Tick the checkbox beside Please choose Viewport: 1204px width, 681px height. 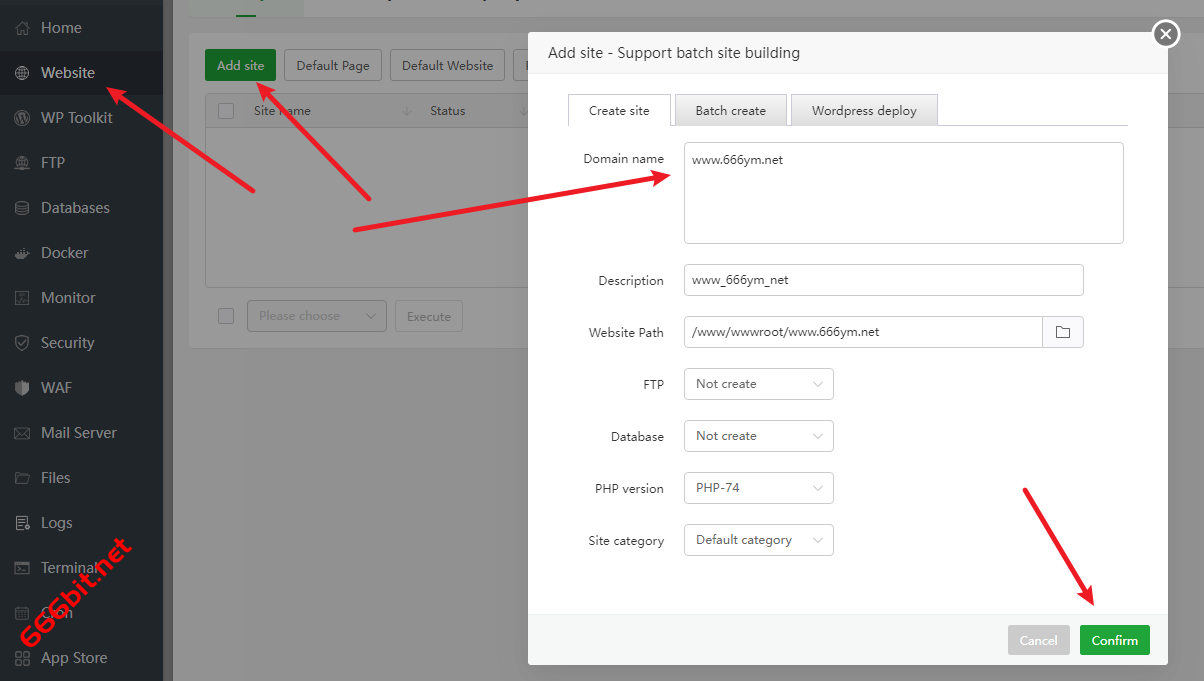click(226, 316)
